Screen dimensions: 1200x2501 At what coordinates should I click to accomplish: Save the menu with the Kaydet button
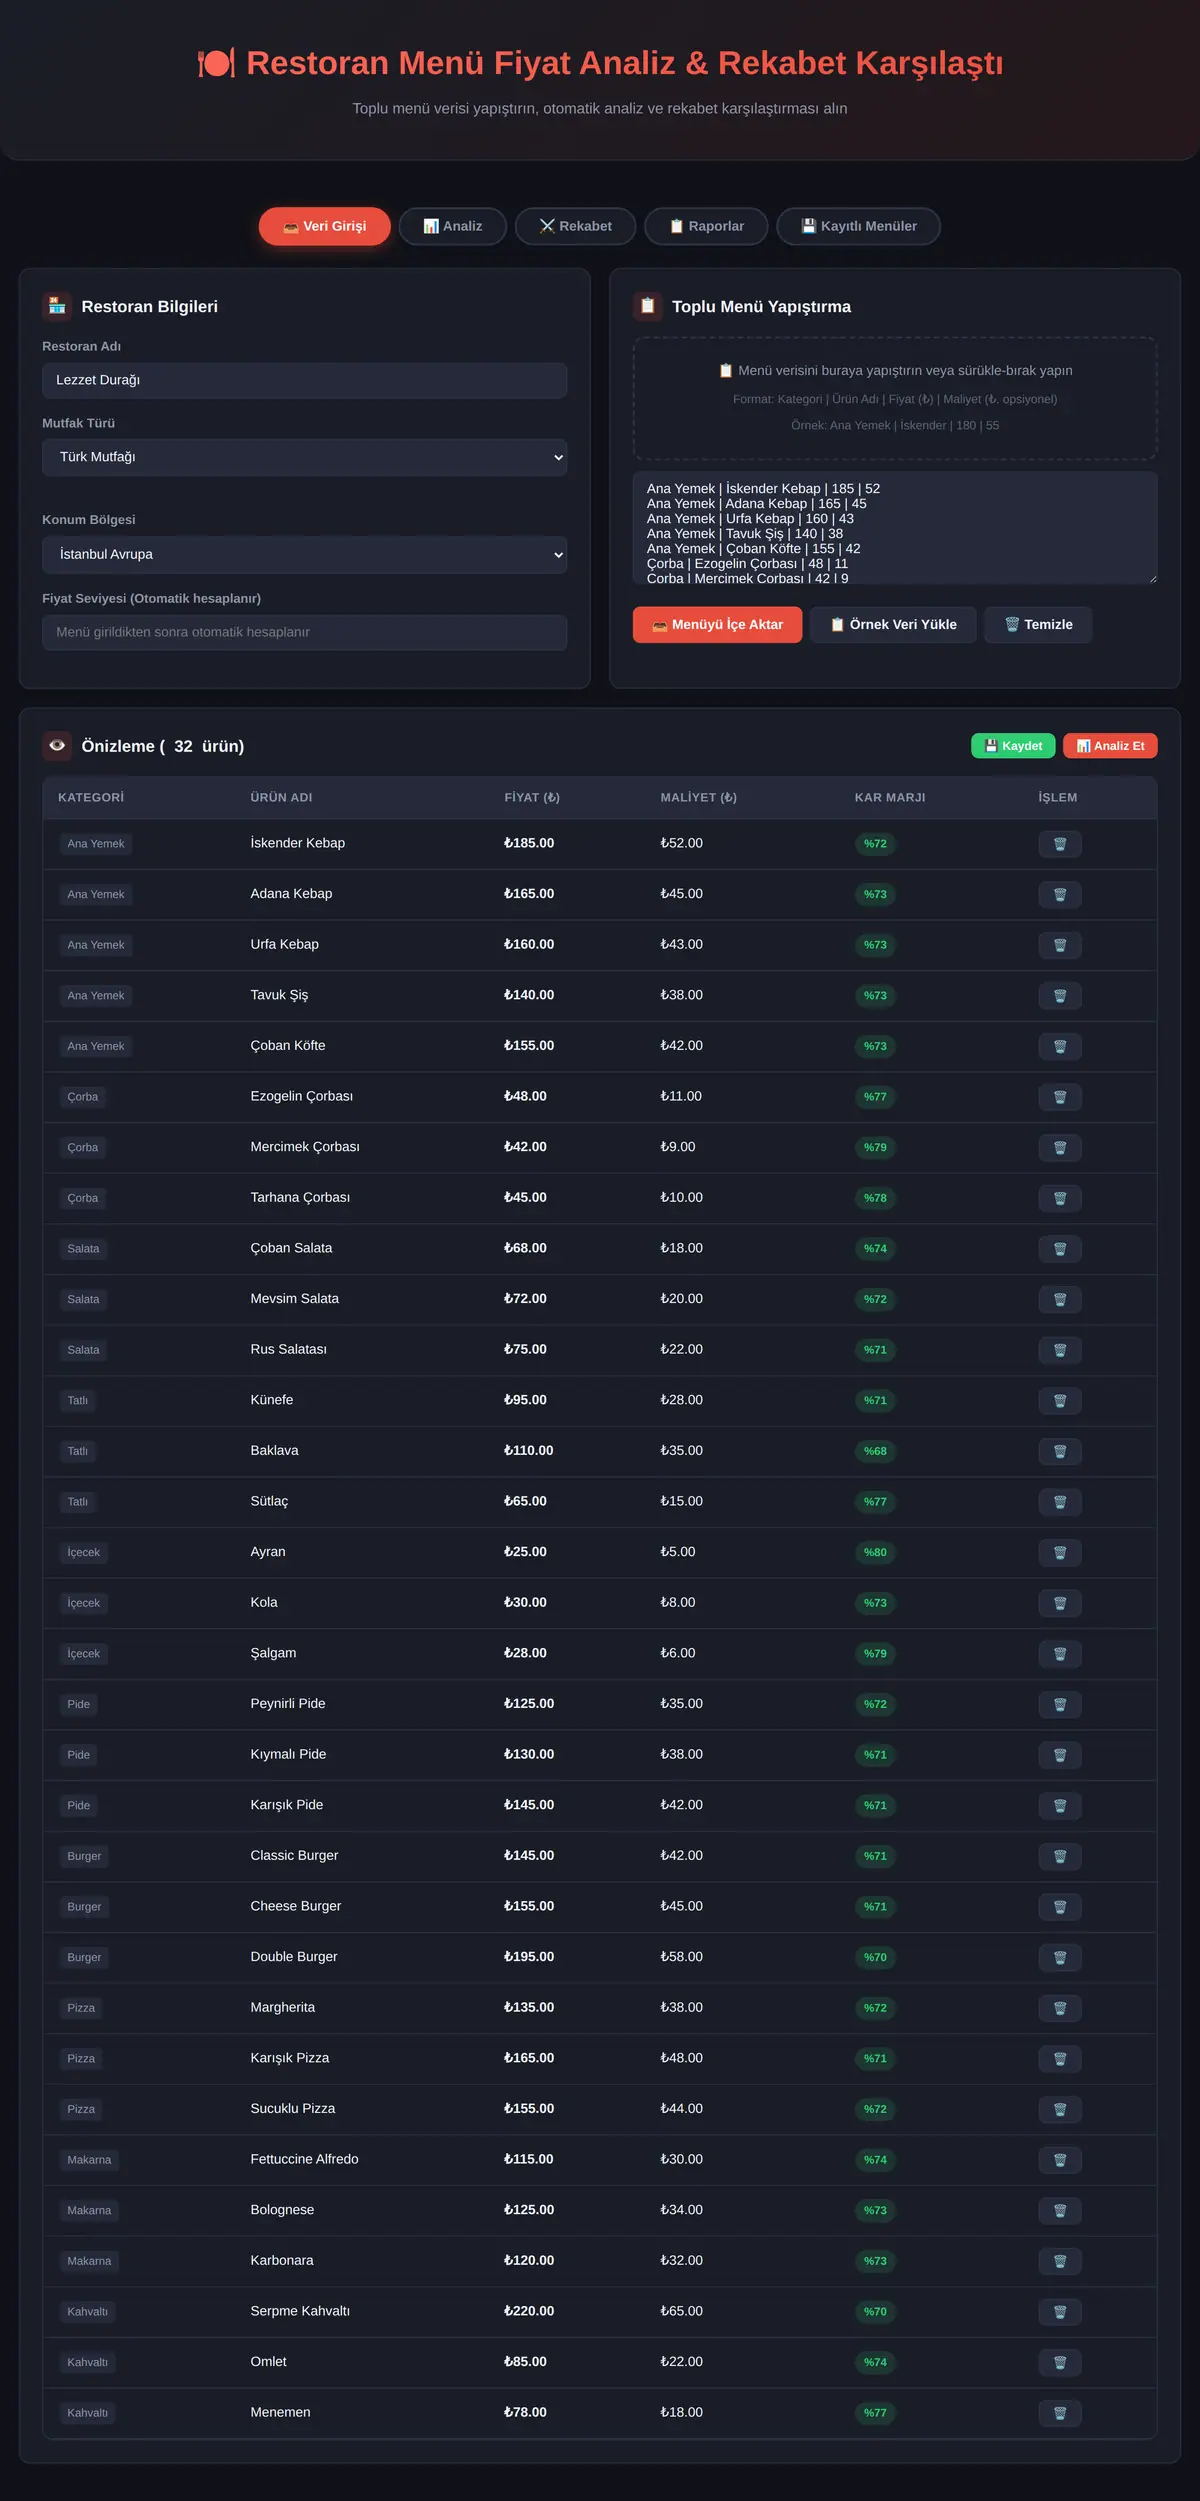(1013, 746)
